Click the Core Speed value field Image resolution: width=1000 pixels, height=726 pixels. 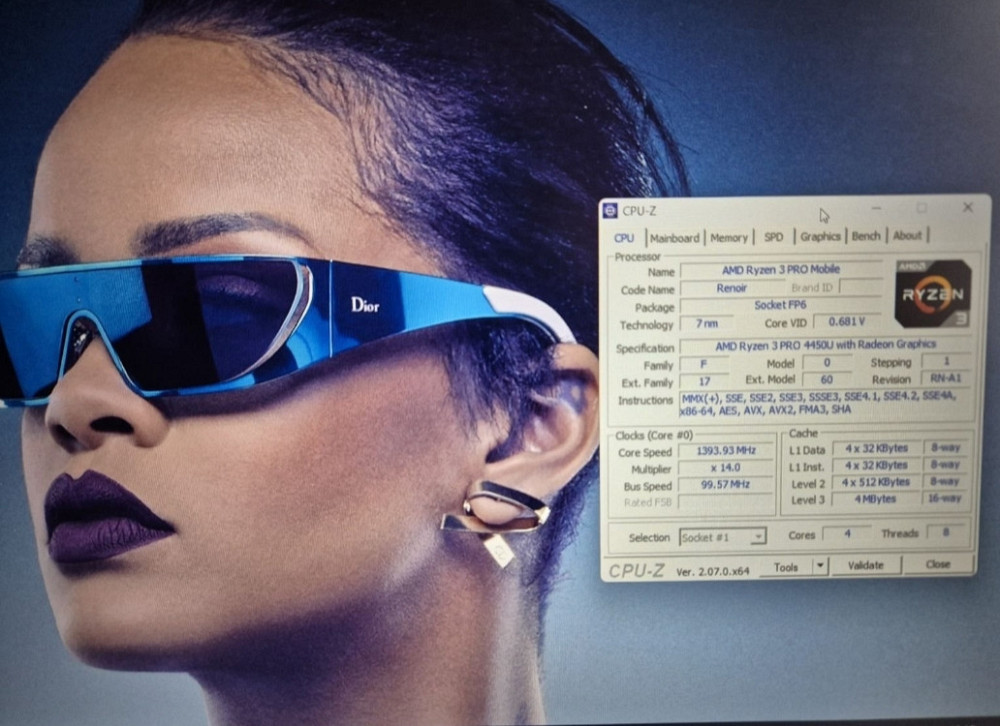[727, 452]
